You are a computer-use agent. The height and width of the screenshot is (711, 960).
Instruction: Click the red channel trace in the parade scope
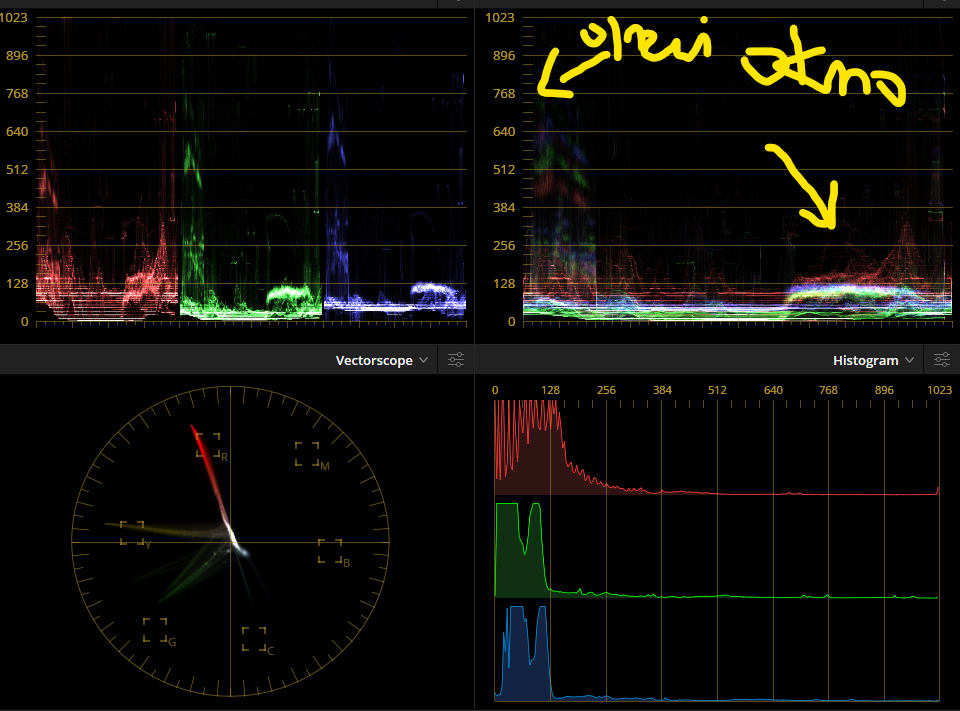[107, 168]
